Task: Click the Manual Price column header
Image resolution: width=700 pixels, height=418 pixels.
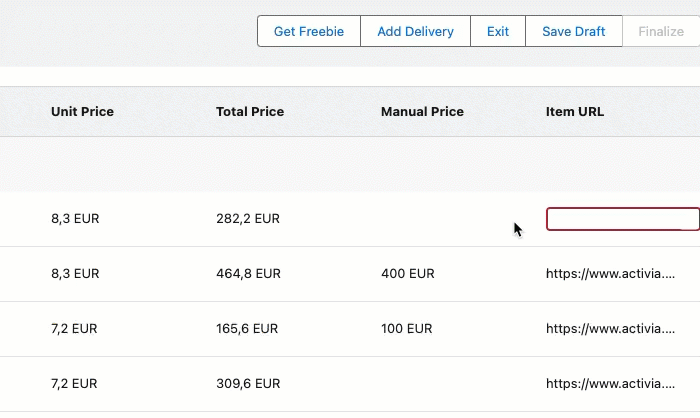Action: (x=422, y=112)
